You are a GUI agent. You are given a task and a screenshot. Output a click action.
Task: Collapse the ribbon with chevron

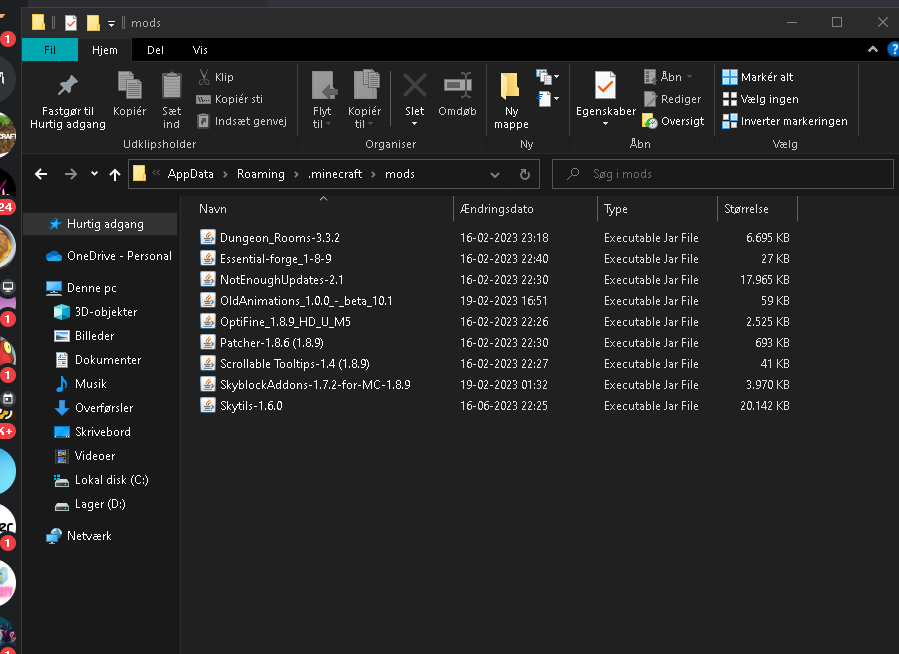(x=873, y=50)
